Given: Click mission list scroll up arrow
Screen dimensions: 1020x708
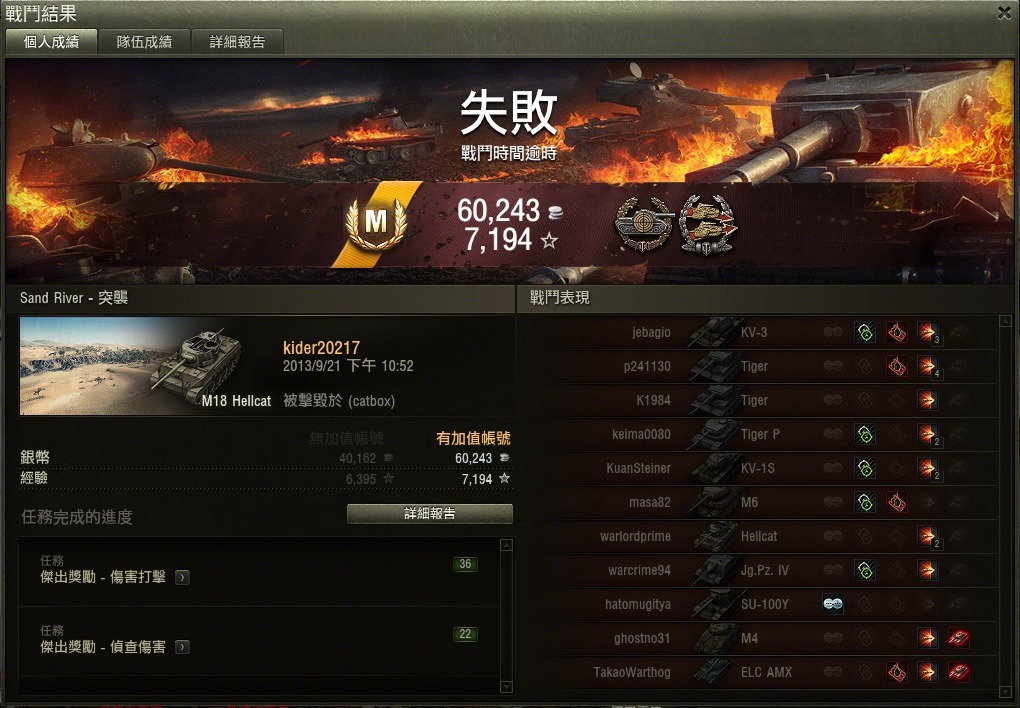Looking at the screenshot, I should pos(507,545).
